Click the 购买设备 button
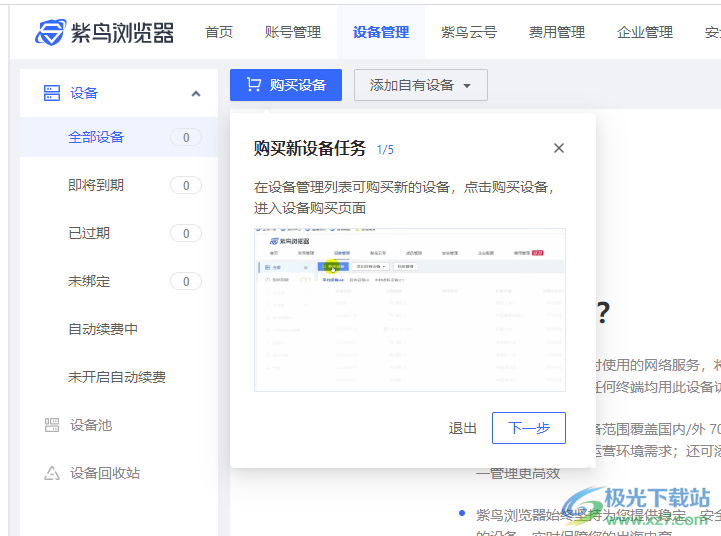Screen dimensions: 721x536 tap(286, 85)
